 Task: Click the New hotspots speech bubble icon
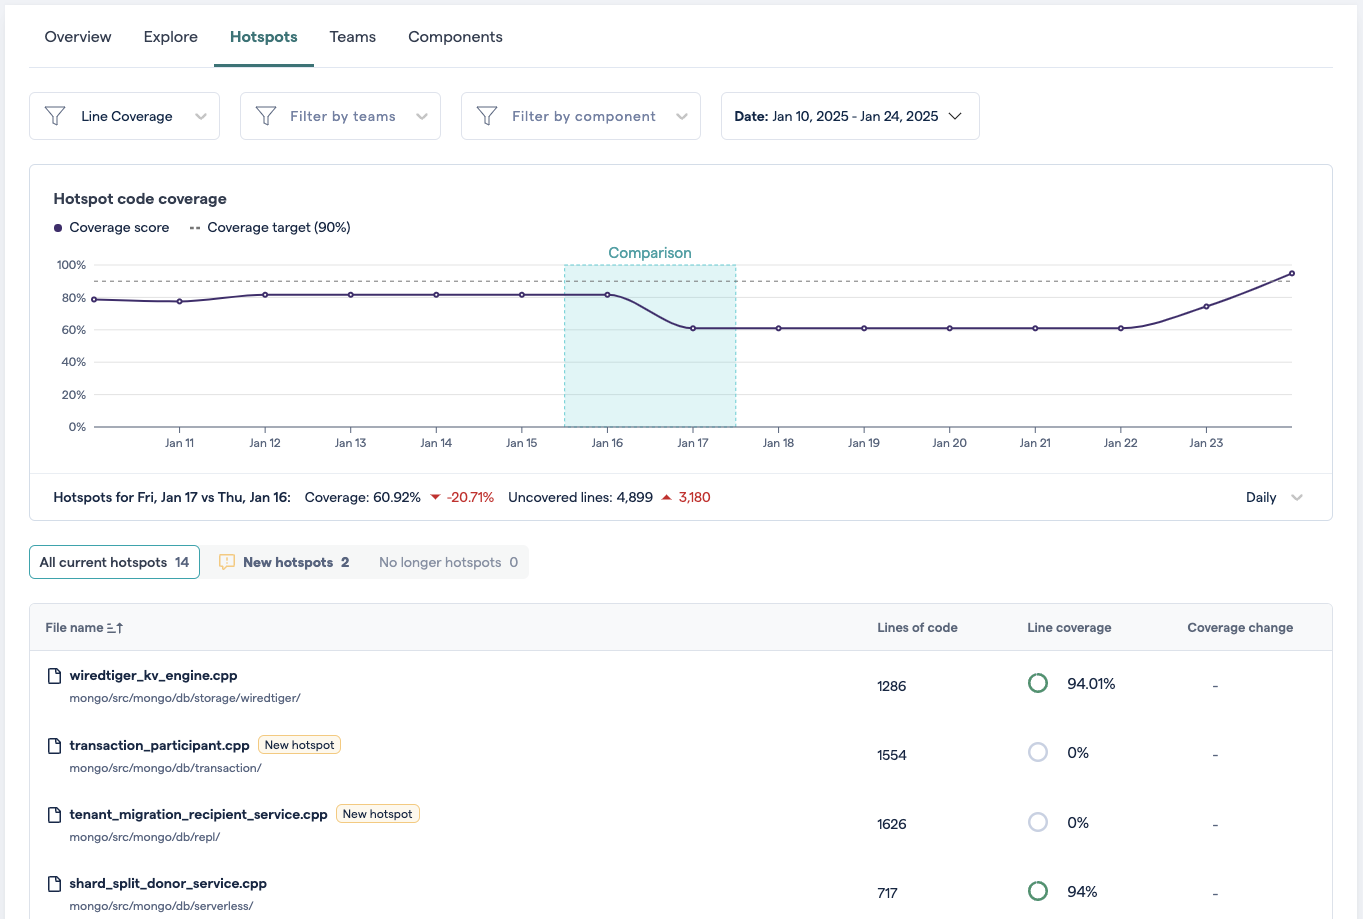coord(227,562)
